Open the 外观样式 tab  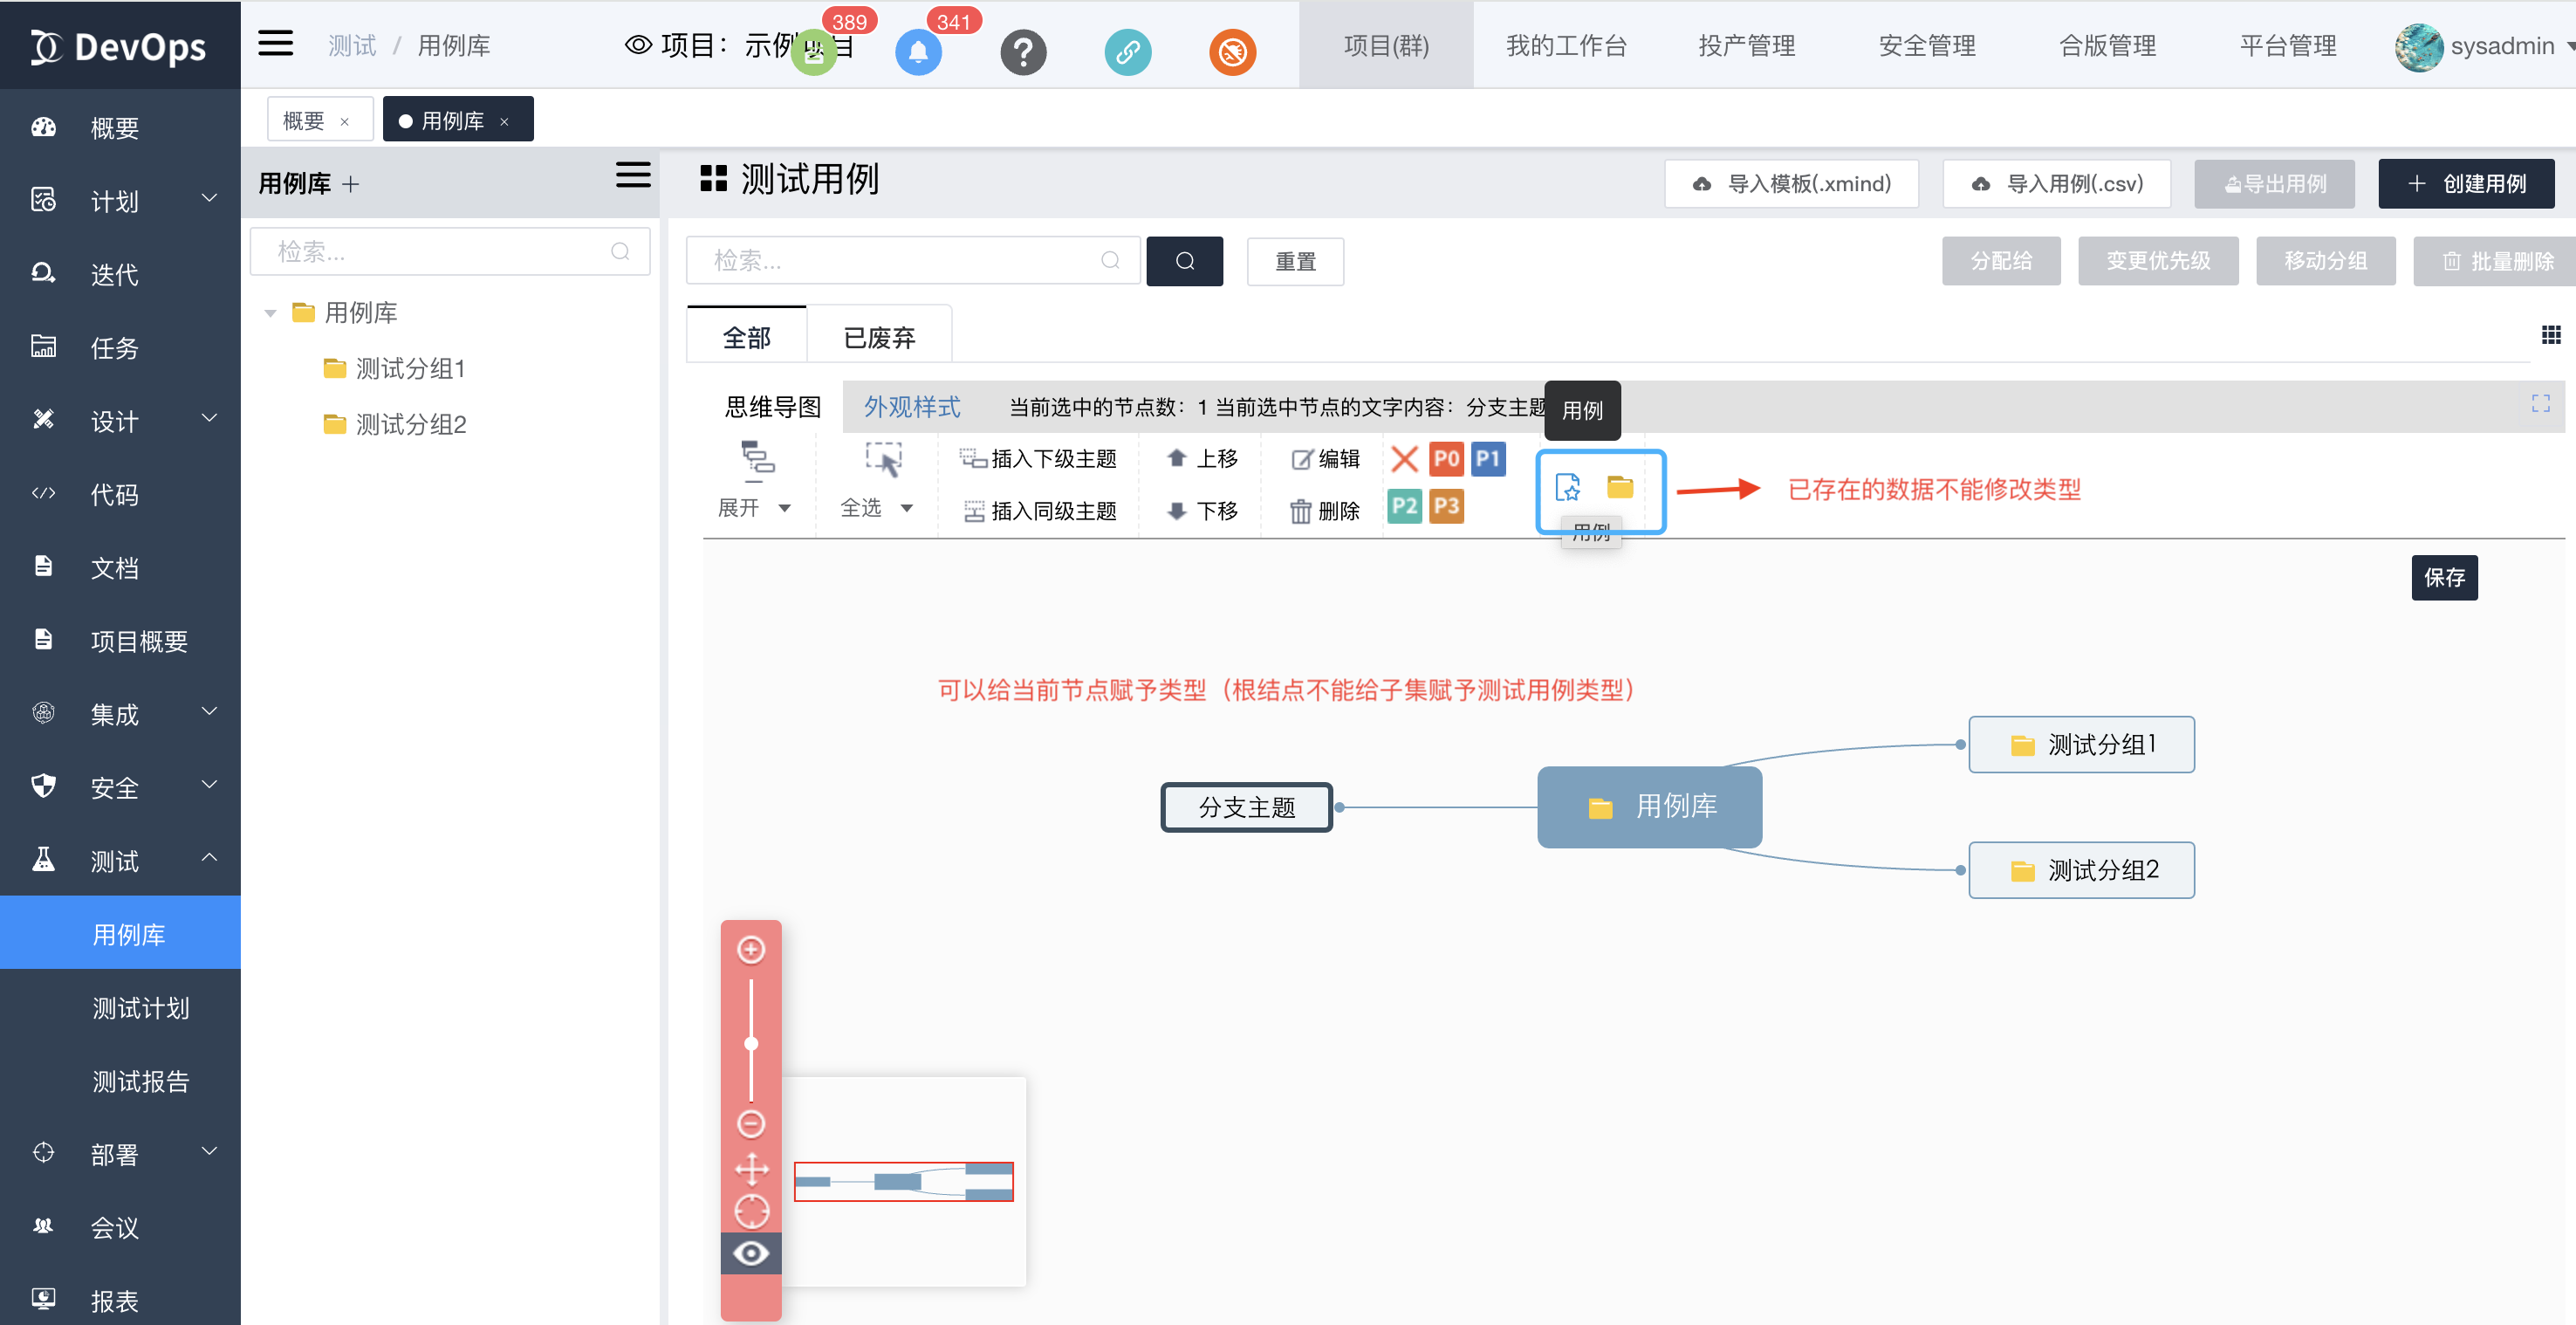point(911,407)
